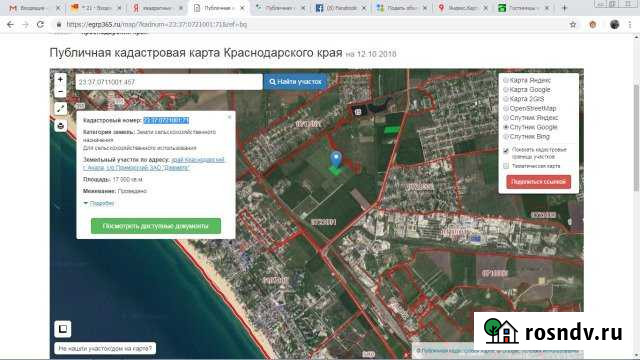Image resolution: width=640 pixels, height=360 pixels.
Task: Close the Gmail tab
Action: tap(58, 8)
